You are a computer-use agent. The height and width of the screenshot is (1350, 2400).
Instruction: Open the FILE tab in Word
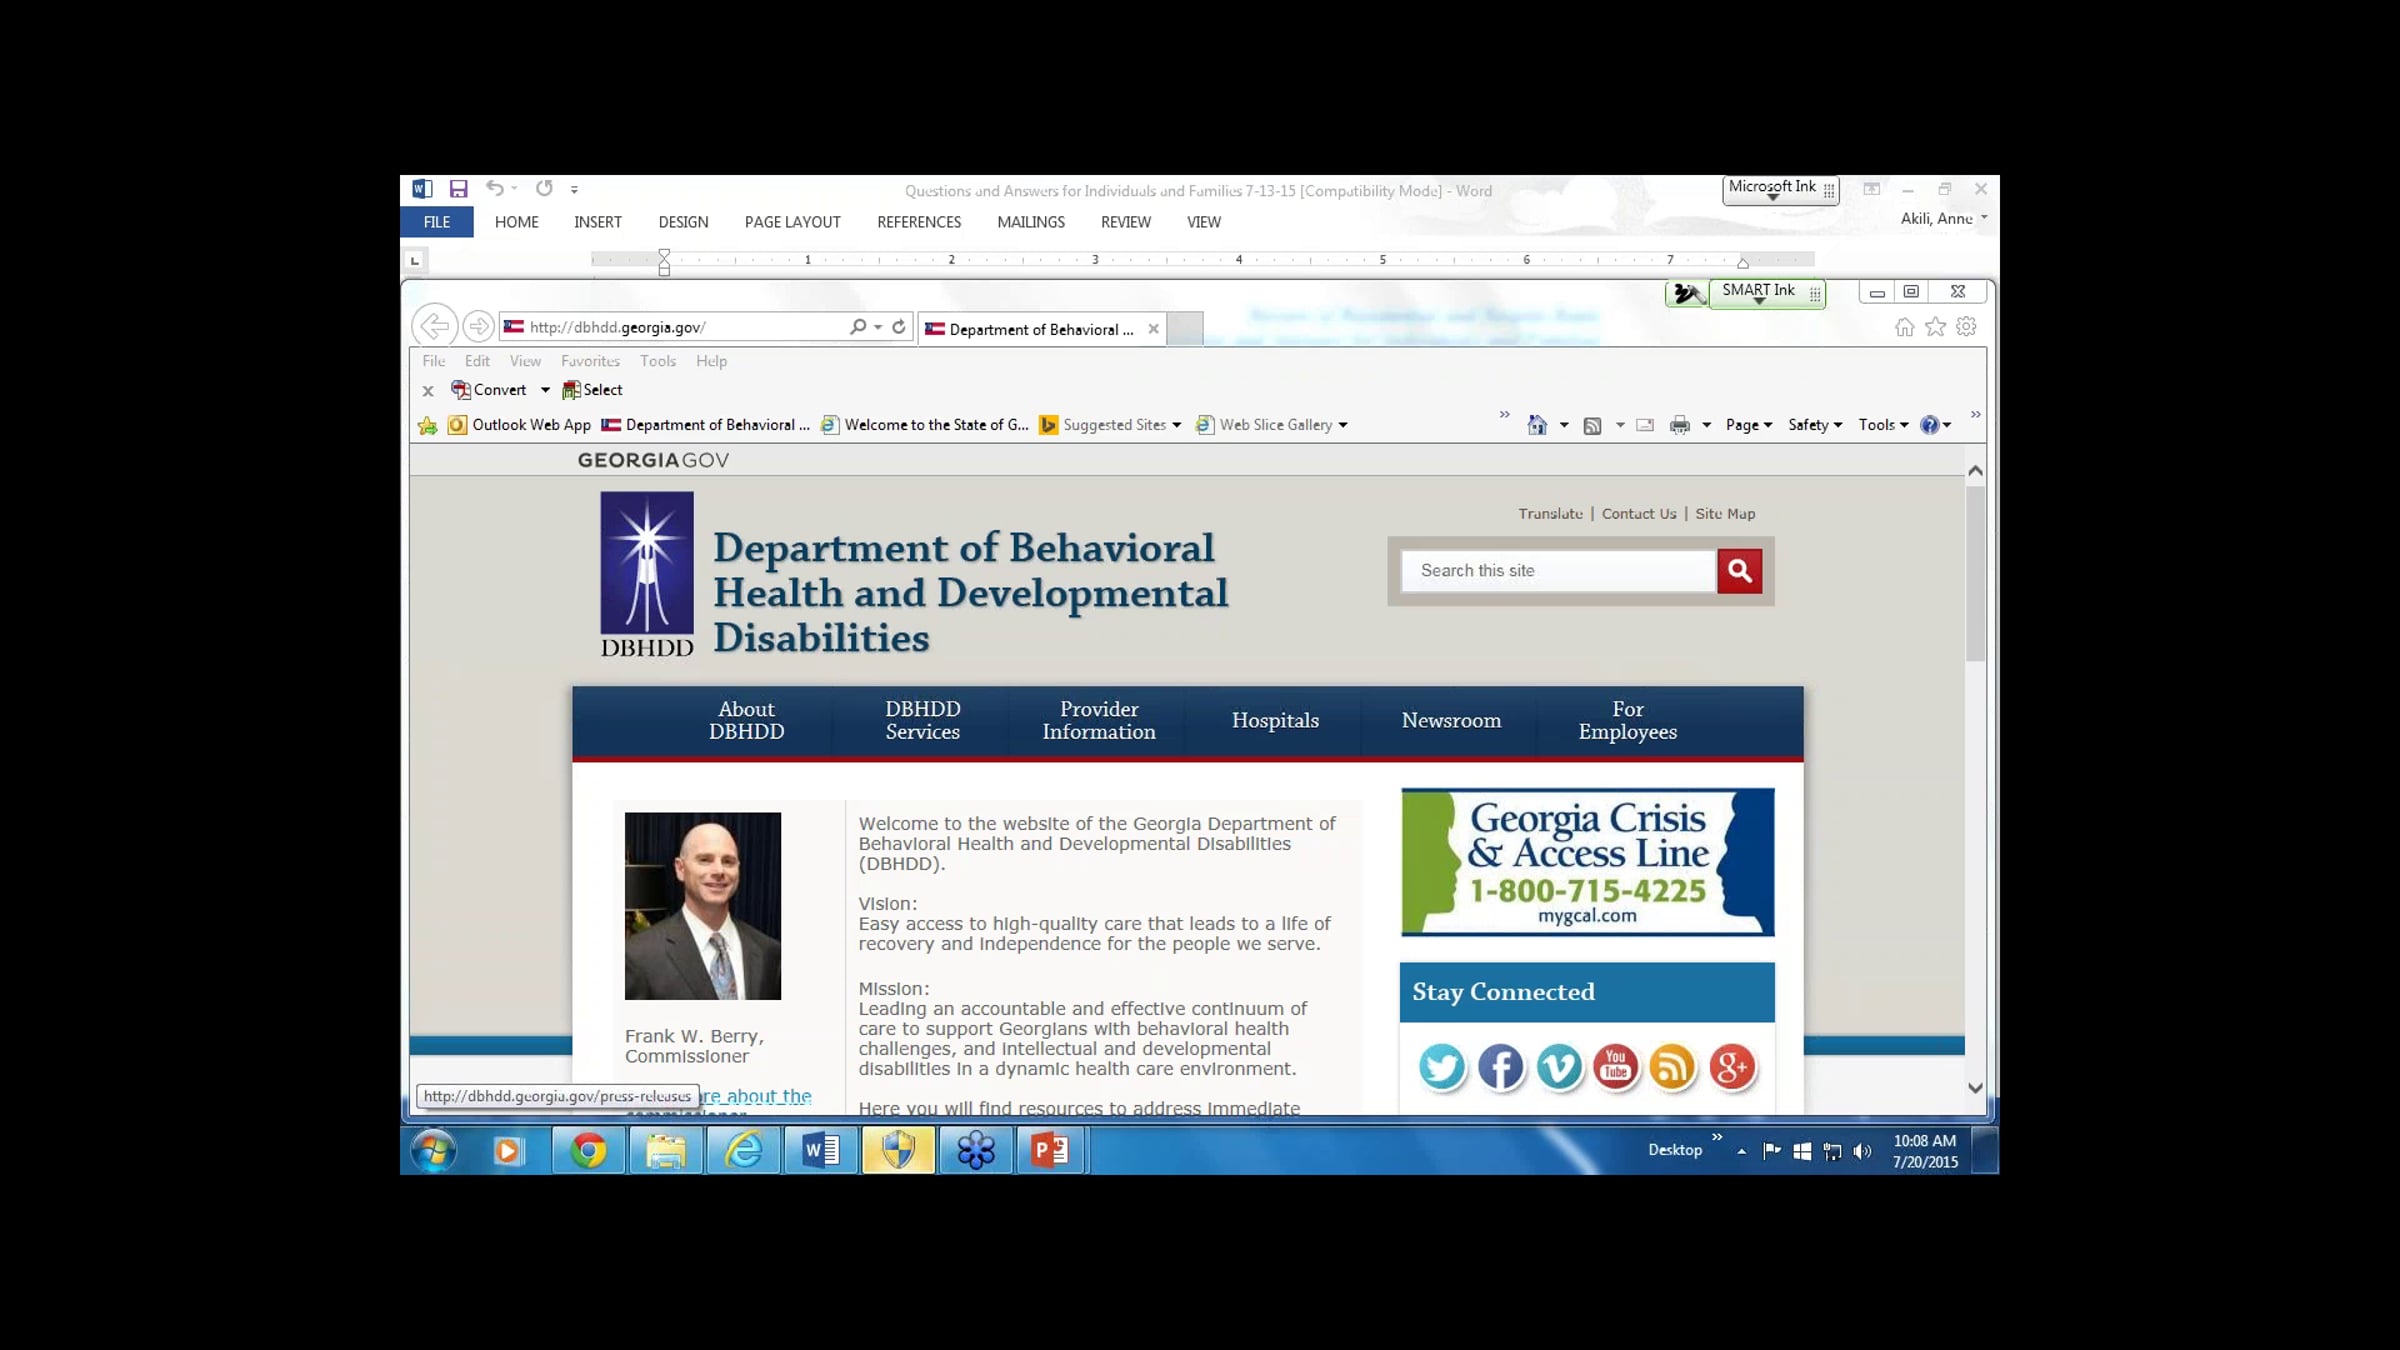(x=437, y=222)
